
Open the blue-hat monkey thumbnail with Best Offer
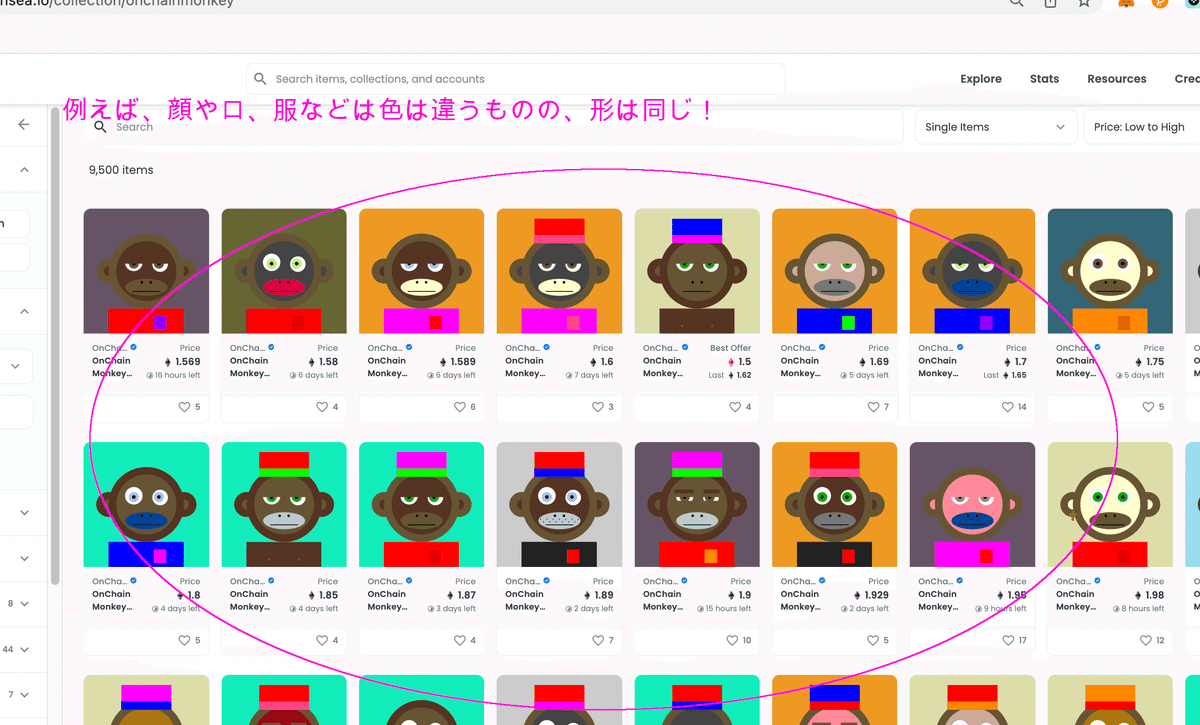[x=697, y=271]
